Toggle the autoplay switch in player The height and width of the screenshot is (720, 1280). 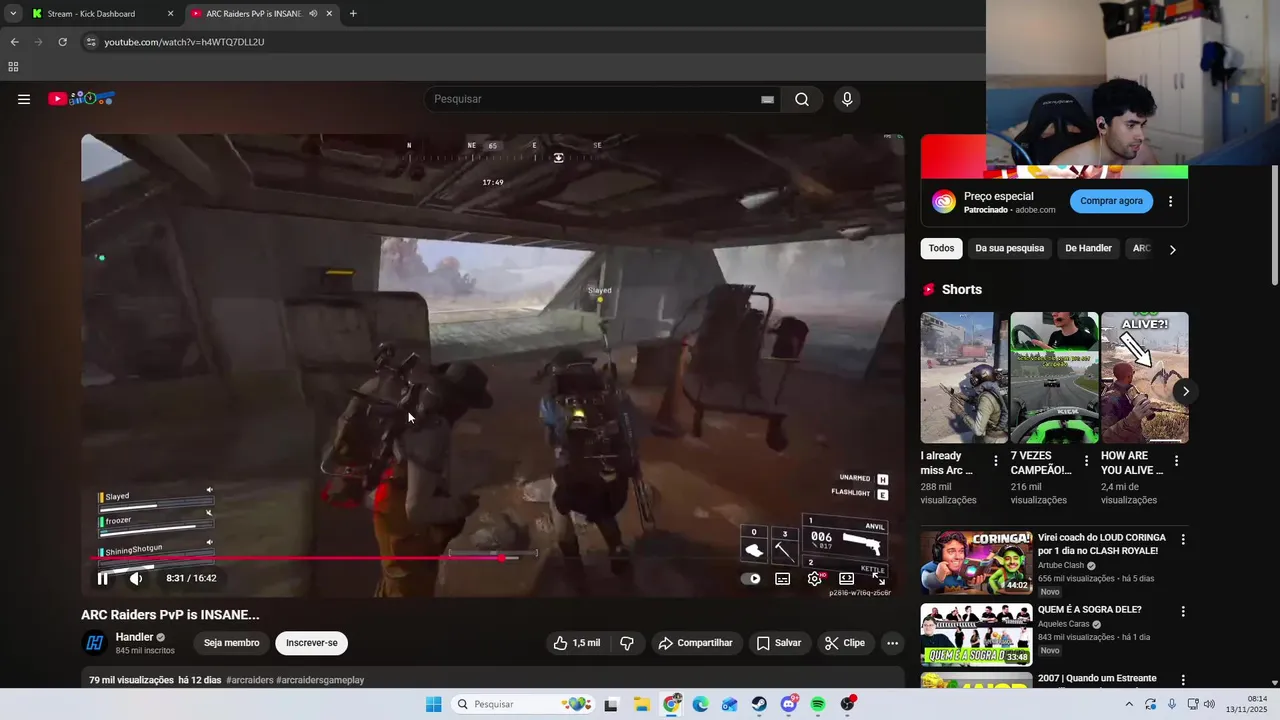click(751, 578)
